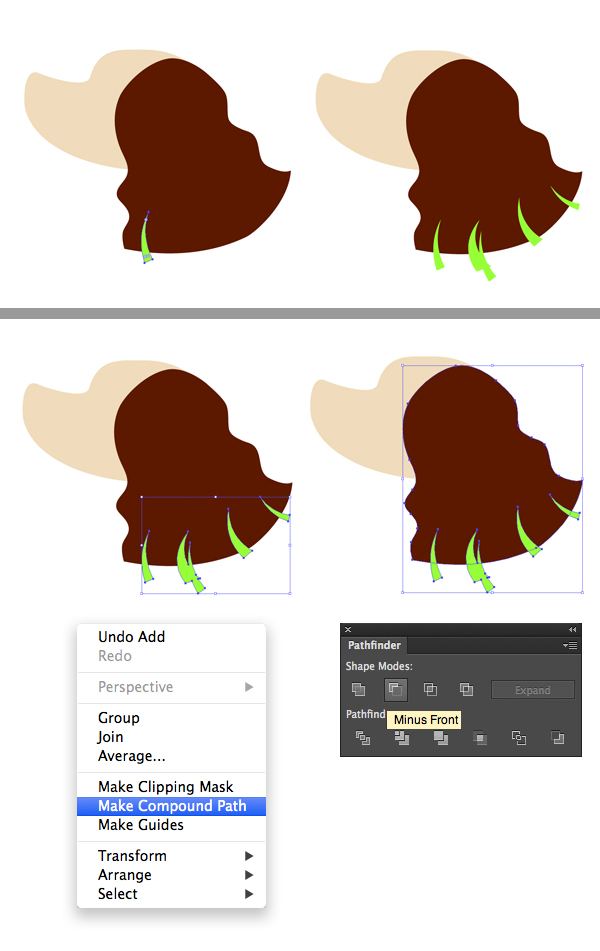Click the Divide pathfinder icon
Viewport: 600px width, 951px height.
[363, 738]
